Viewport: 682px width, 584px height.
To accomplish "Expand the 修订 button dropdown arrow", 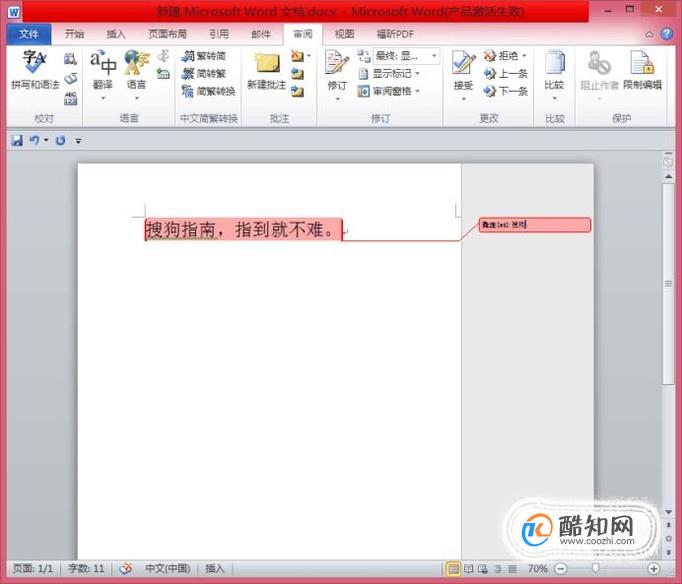I will click(338, 99).
